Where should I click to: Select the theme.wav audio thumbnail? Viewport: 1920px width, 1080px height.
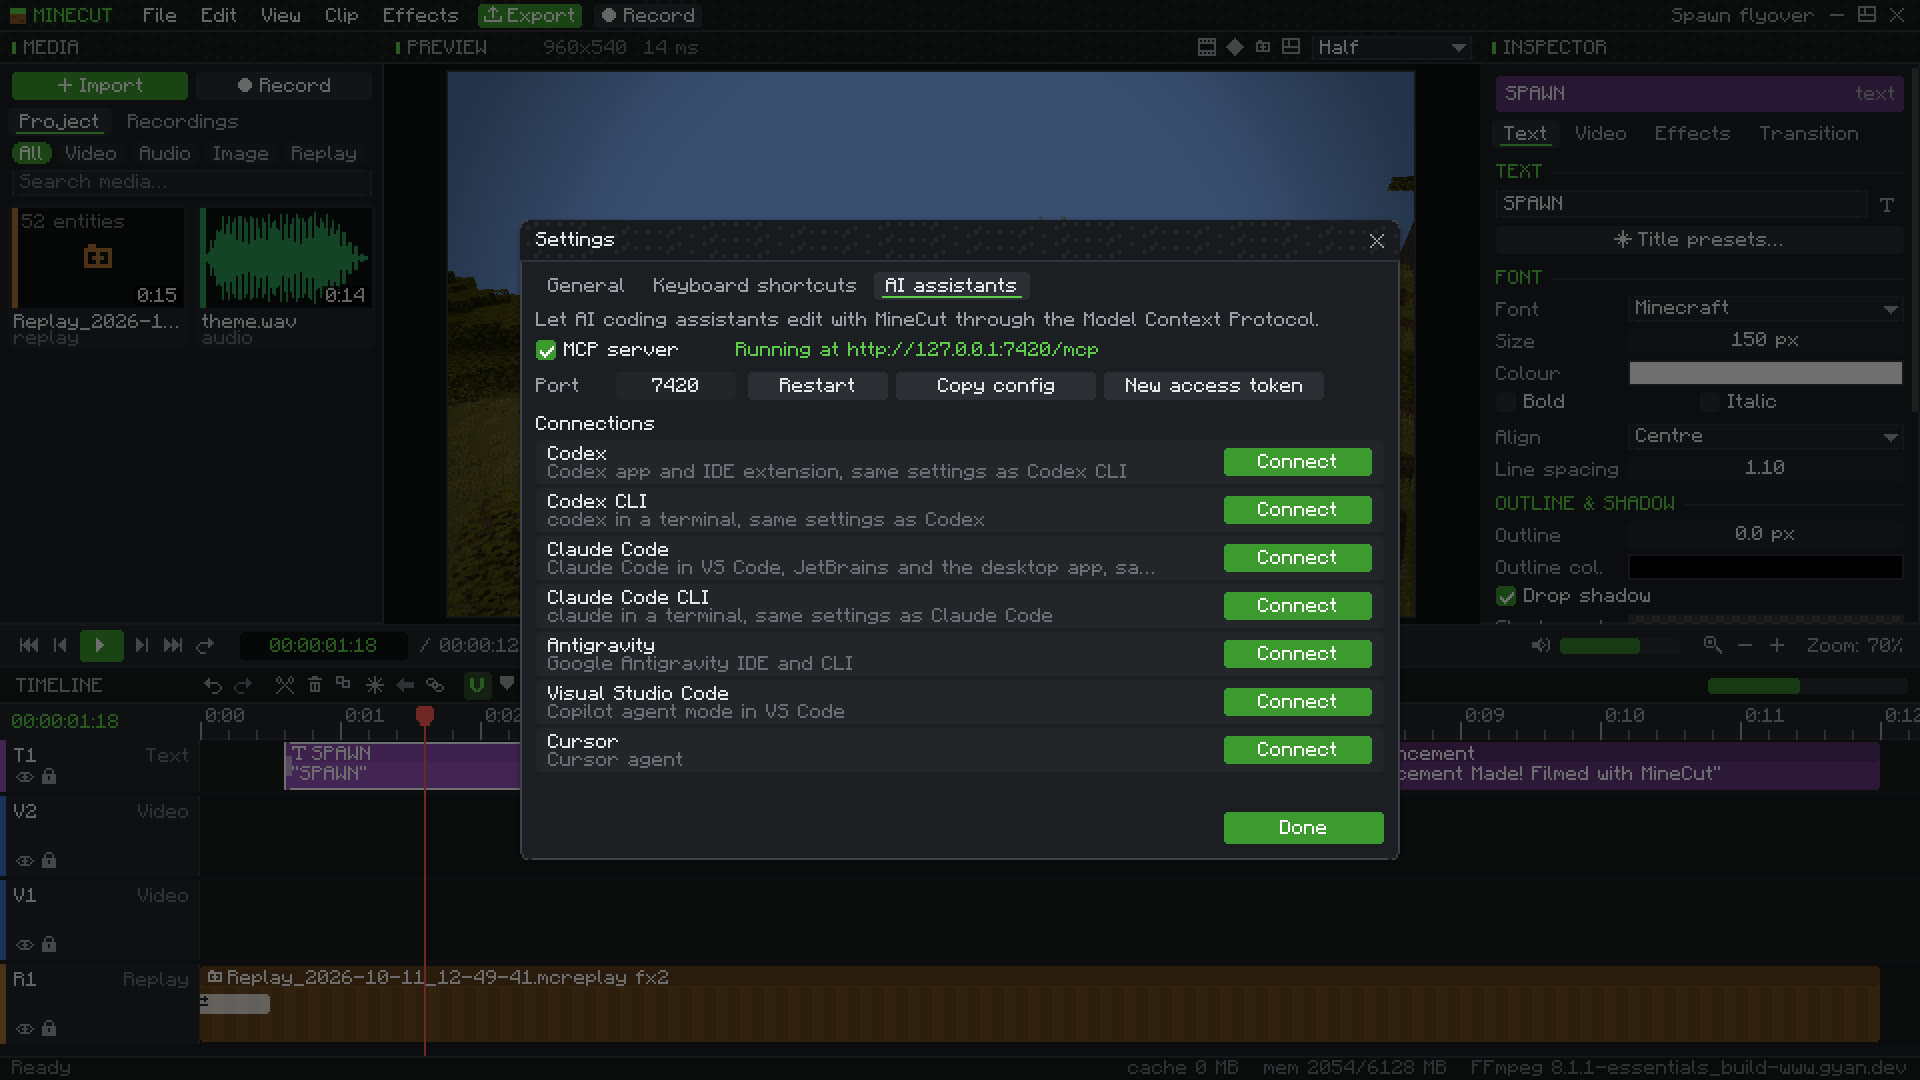[285, 258]
